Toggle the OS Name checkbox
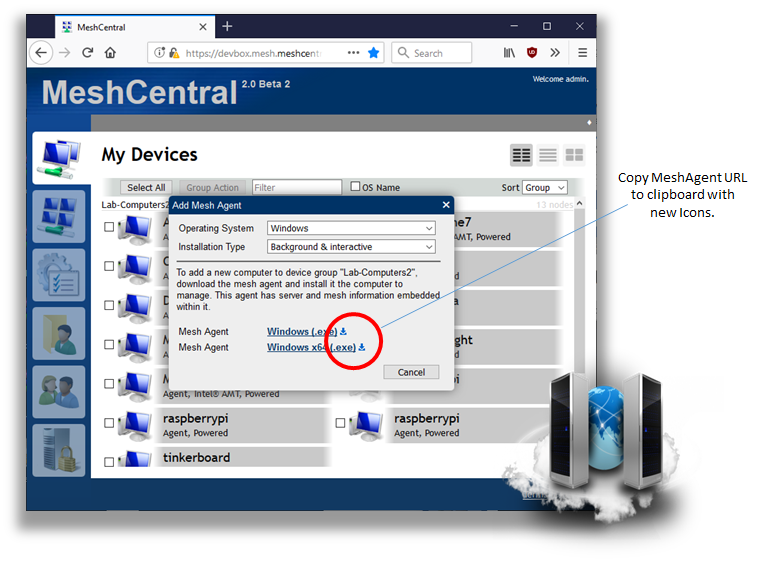Image resolution: width=757 pixels, height=577 pixels. pyautogui.click(x=355, y=186)
